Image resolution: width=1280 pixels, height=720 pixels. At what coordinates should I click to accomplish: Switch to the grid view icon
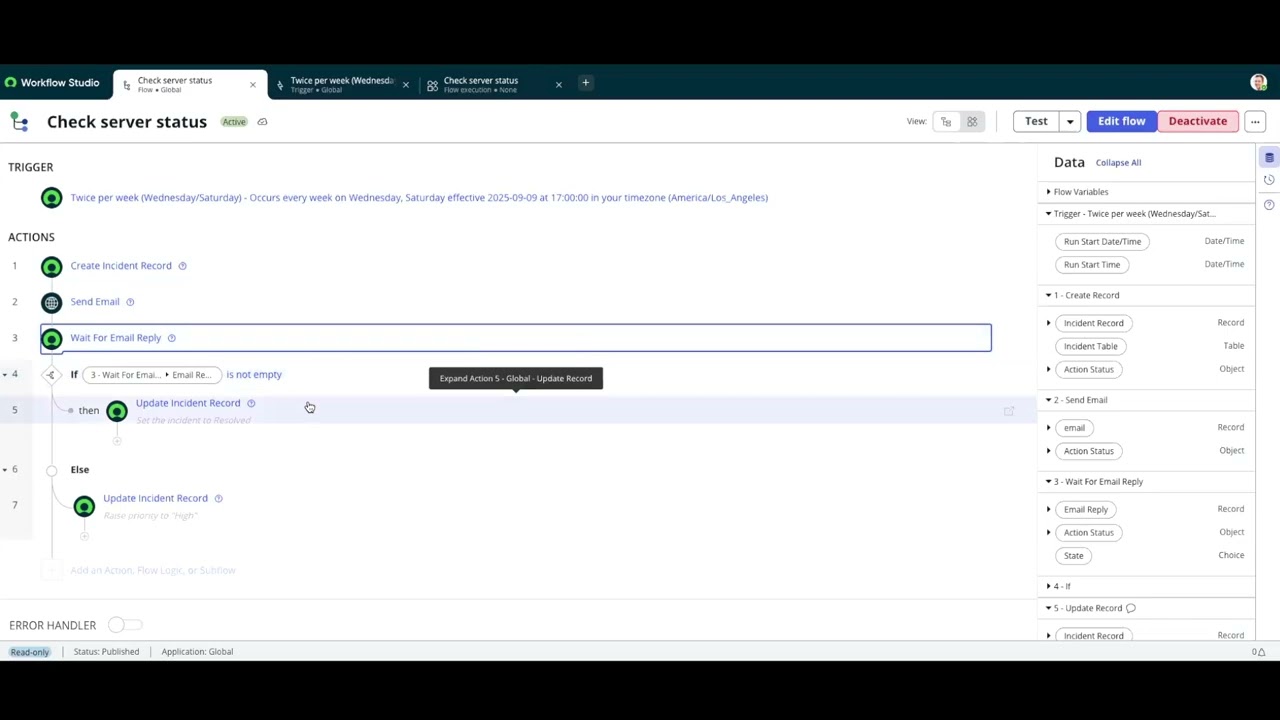pyautogui.click(x=971, y=121)
